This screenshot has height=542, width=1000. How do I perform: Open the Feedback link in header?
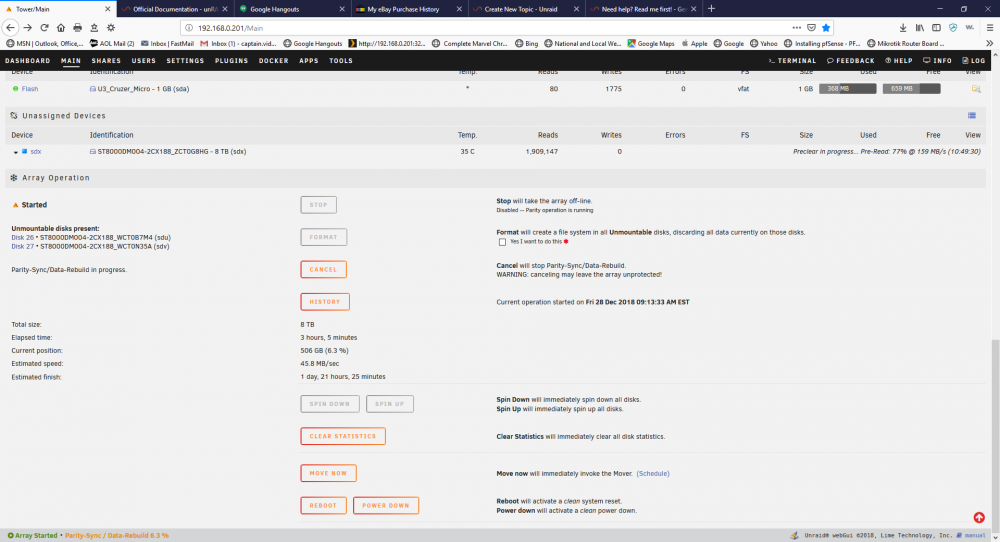click(x=851, y=61)
